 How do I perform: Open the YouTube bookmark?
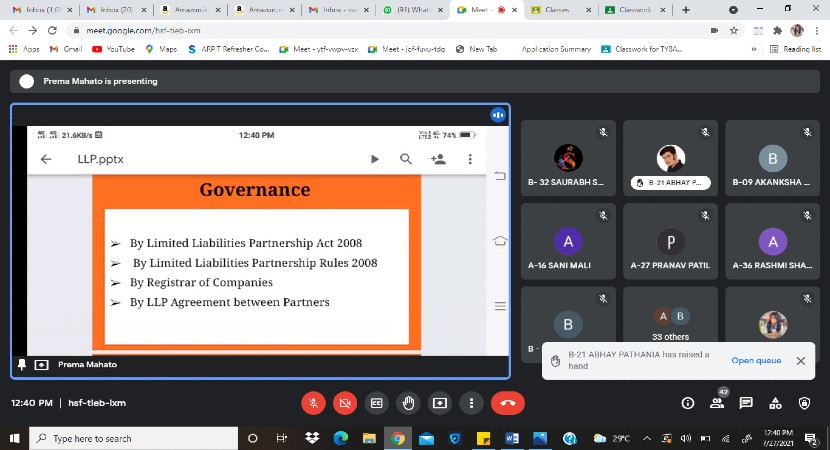pos(114,48)
